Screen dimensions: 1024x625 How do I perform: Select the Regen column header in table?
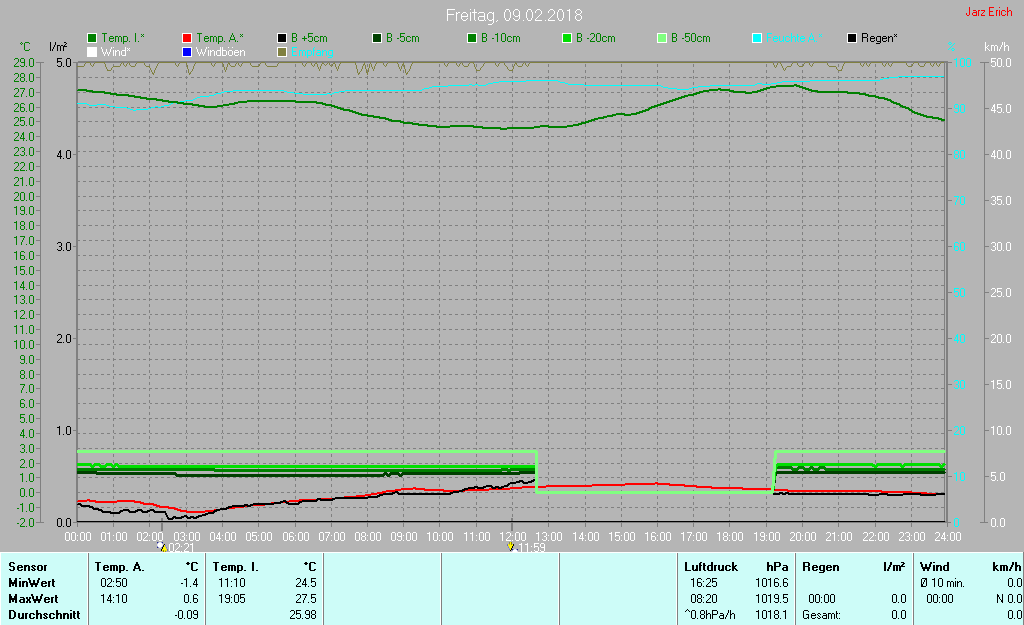point(820,567)
